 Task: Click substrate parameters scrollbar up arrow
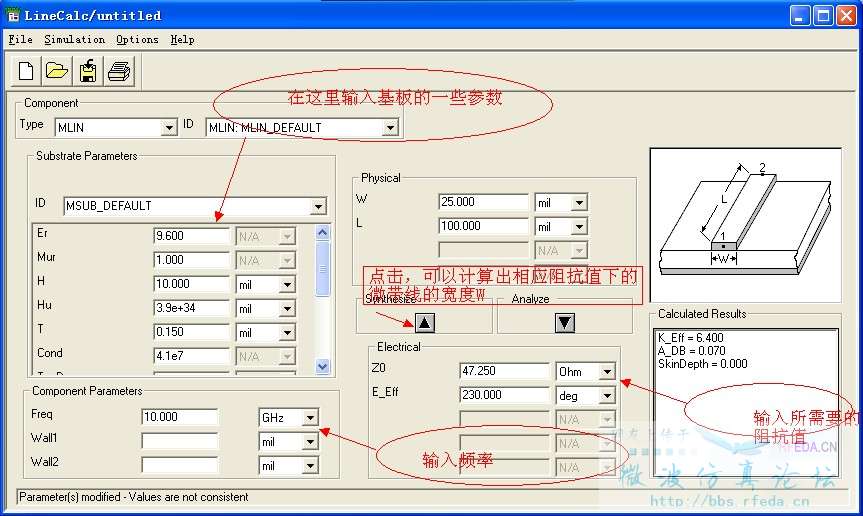(x=323, y=232)
